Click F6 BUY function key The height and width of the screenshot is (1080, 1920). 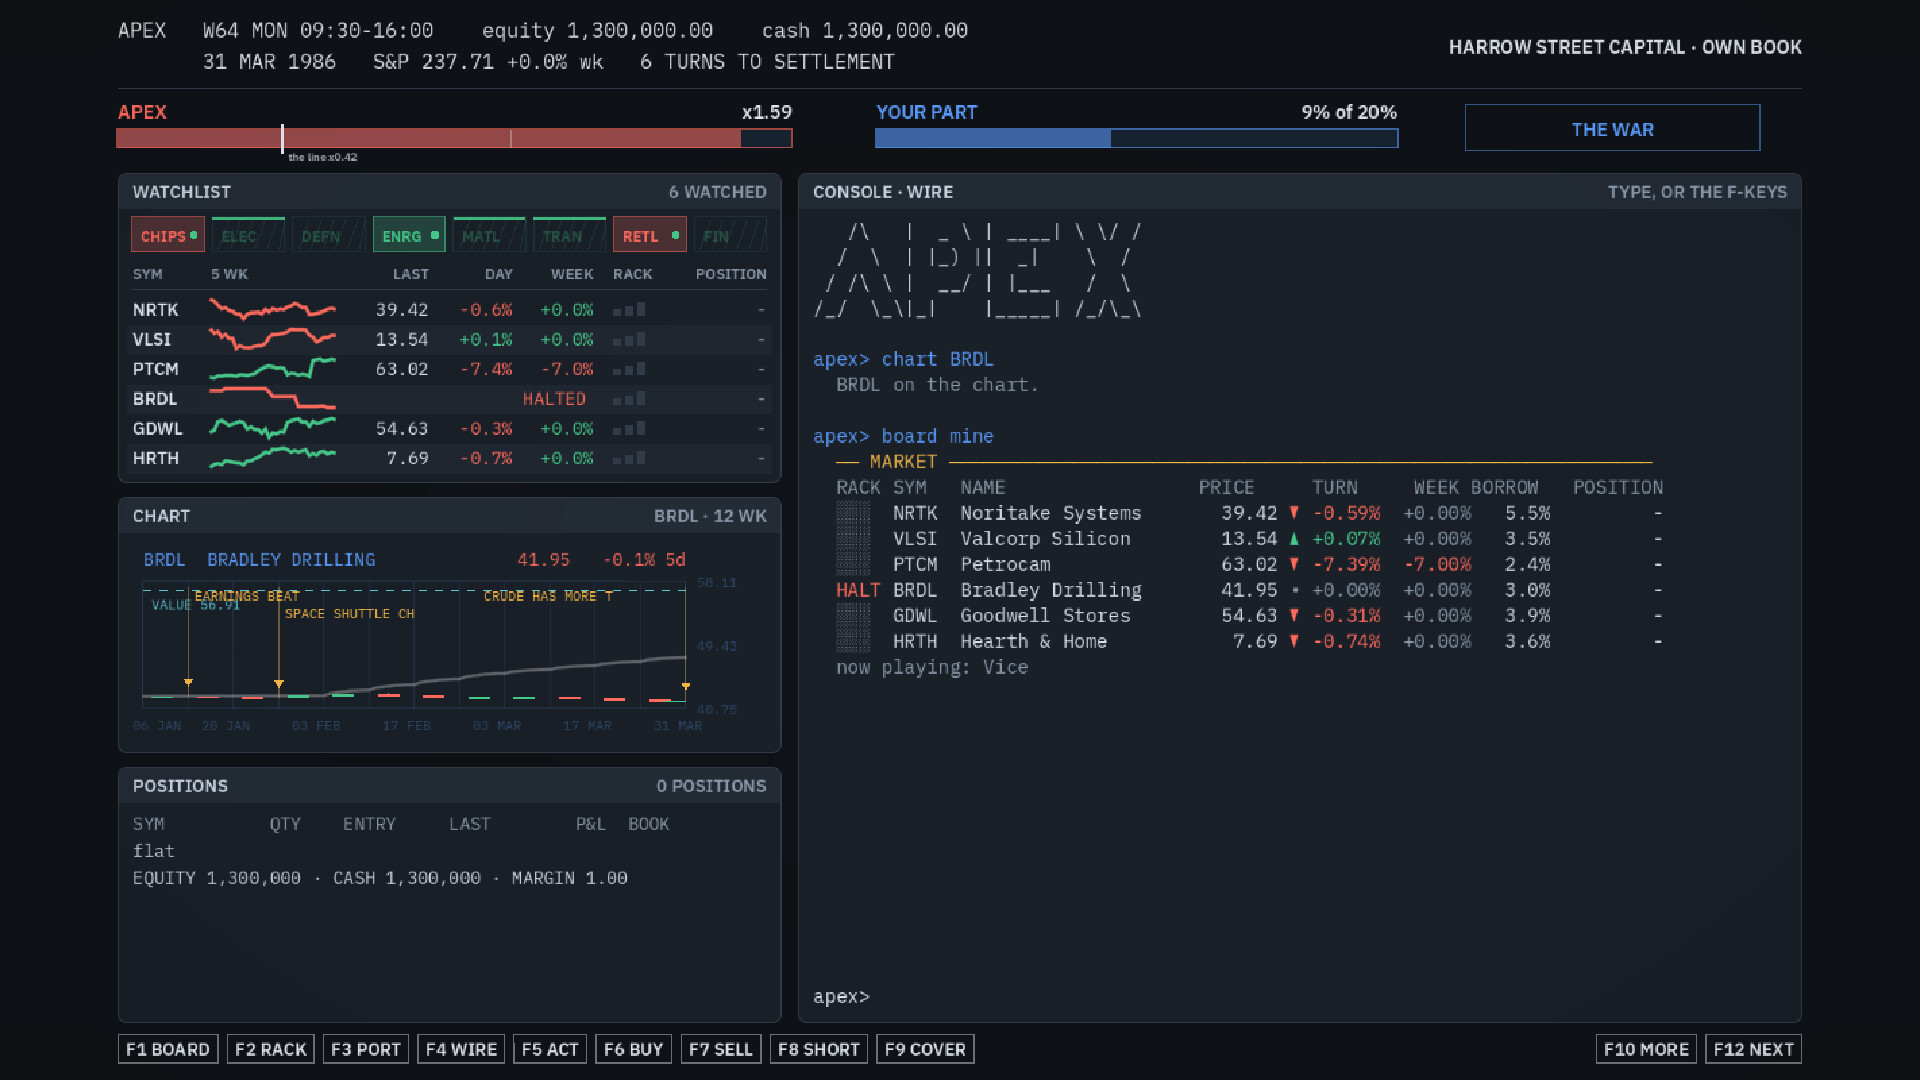[x=633, y=1049]
